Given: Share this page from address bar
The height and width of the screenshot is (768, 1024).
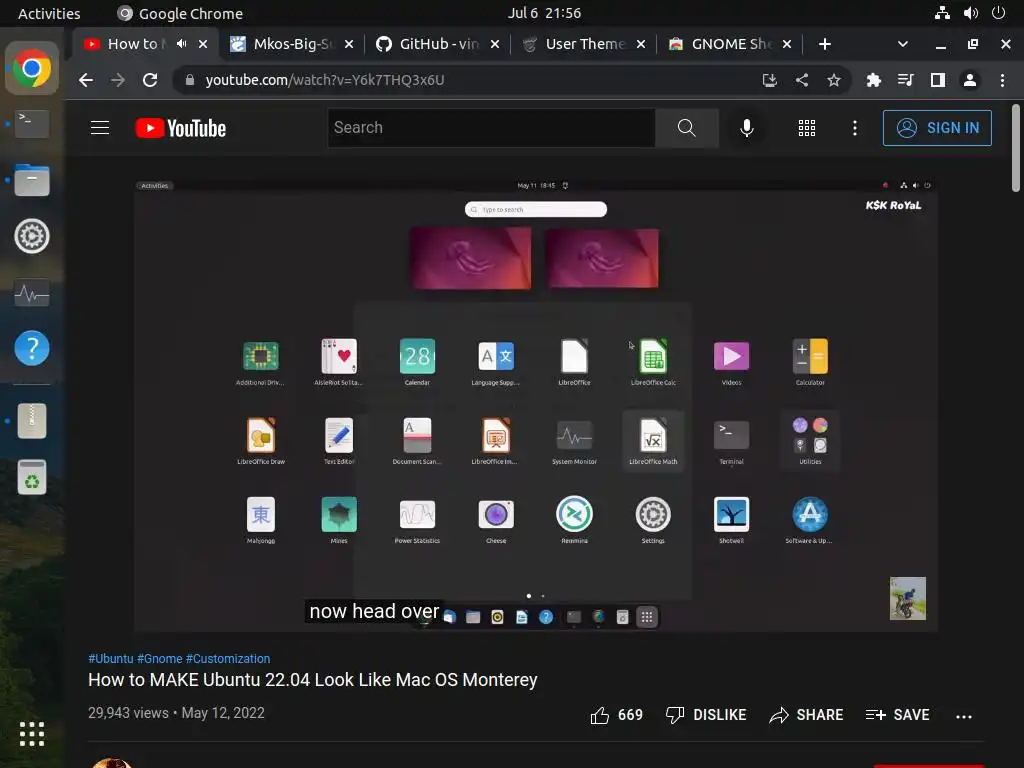Looking at the screenshot, I should [x=802, y=80].
